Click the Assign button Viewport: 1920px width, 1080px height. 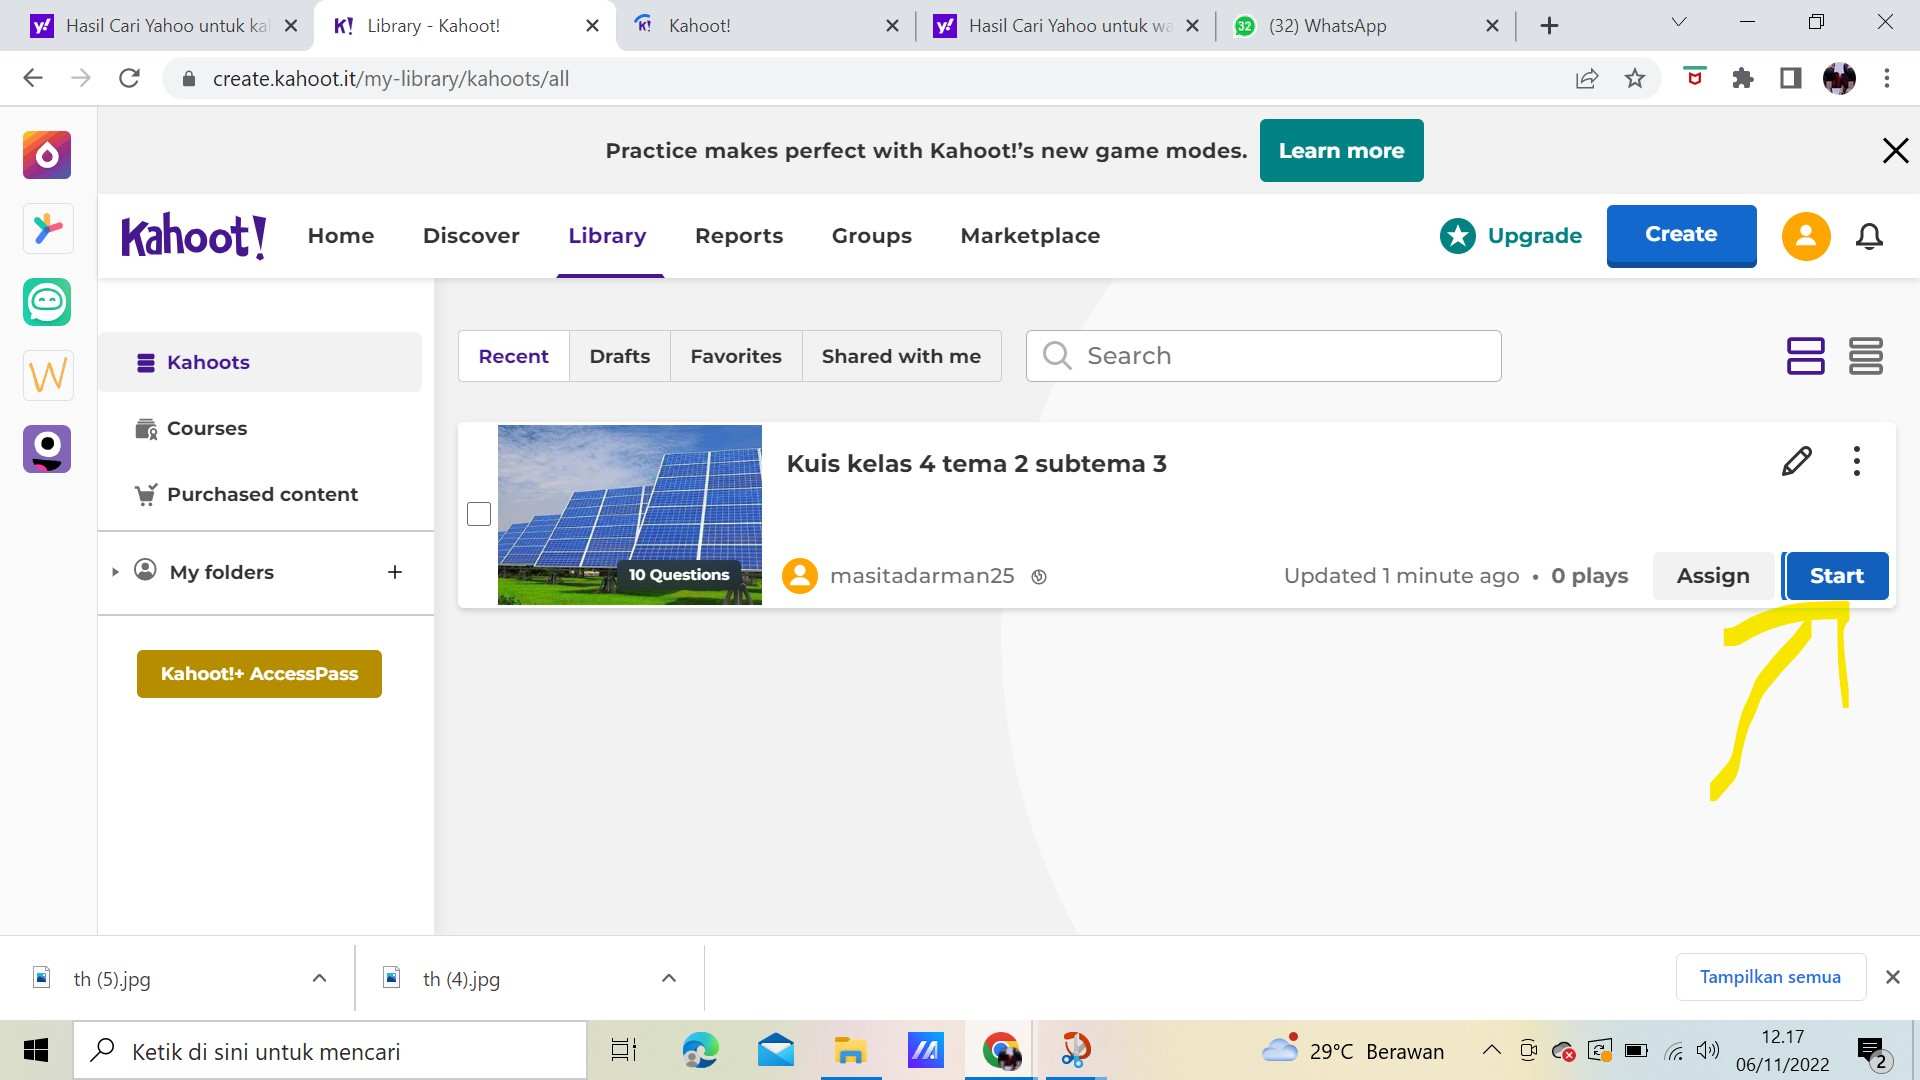(1713, 576)
